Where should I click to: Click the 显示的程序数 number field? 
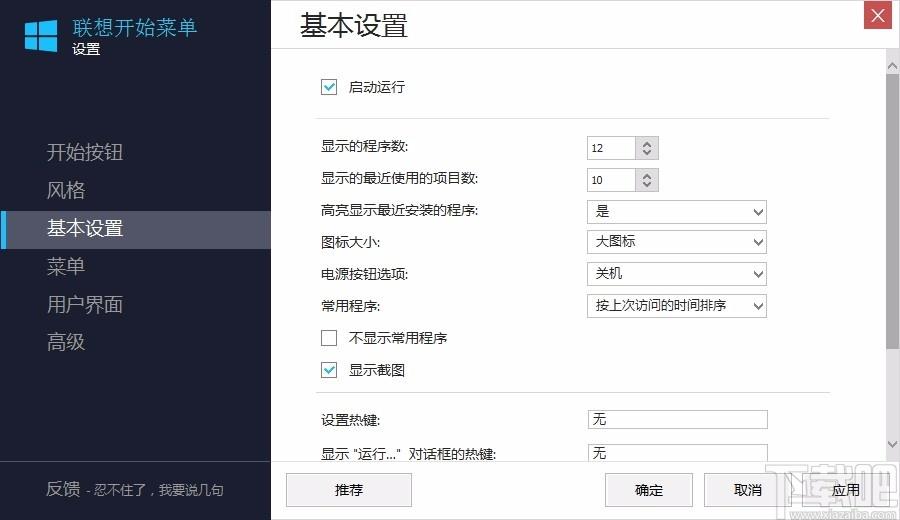click(611, 148)
